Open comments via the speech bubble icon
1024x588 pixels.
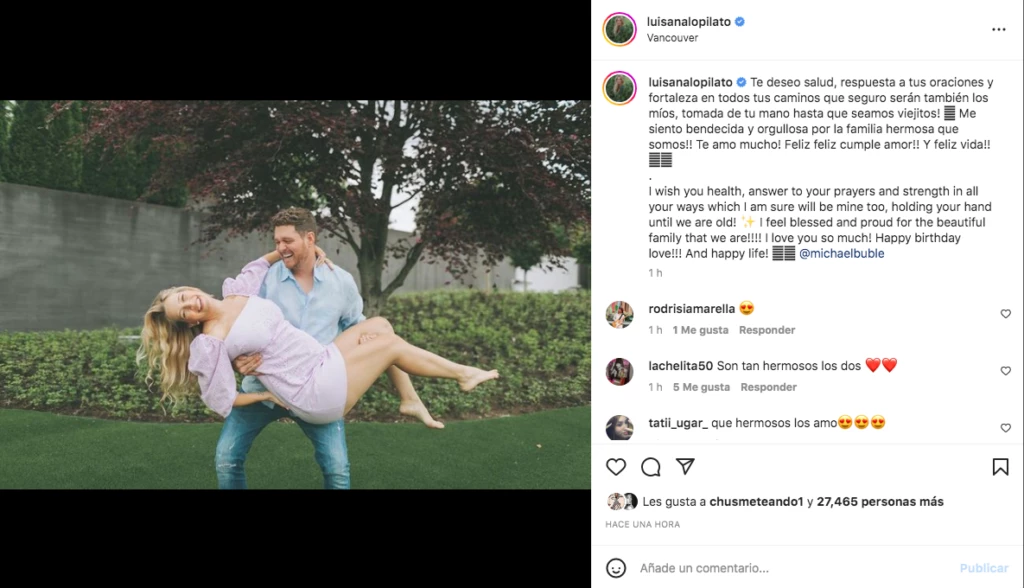tap(651, 467)
